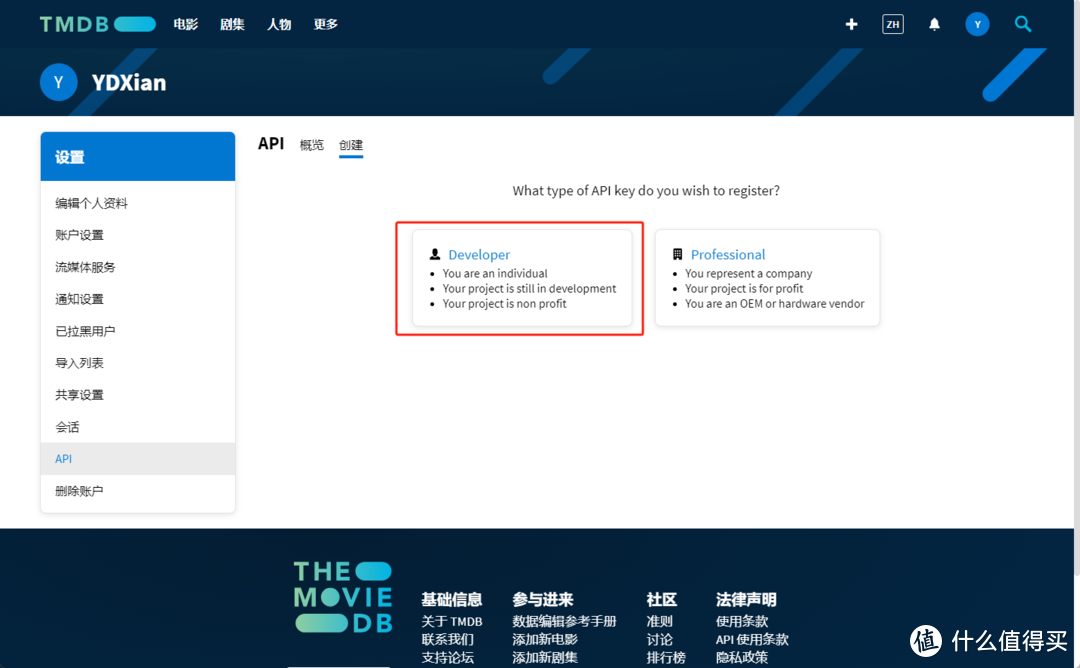Screen dimensions: 1080x668
Task: Open the 更多 dropdown menu
Action: click(324, 23)
